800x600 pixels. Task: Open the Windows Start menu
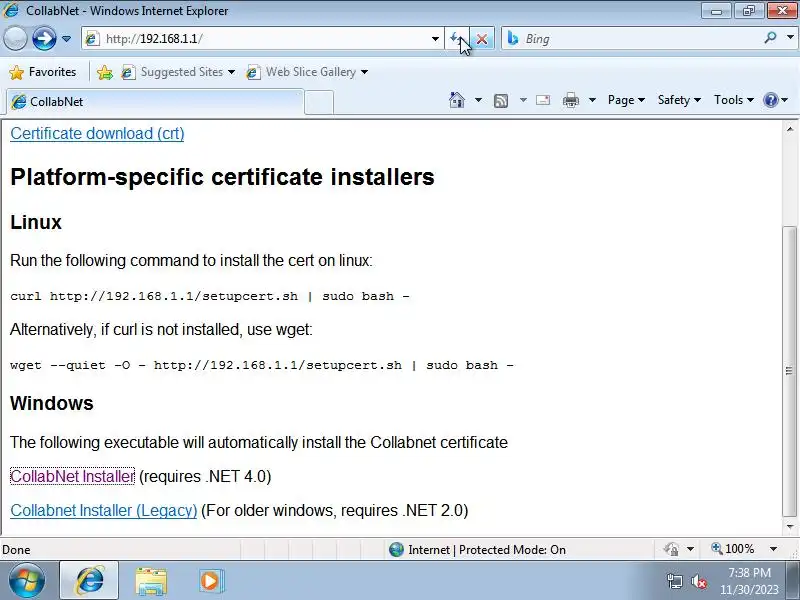click(x=27, y=581)
